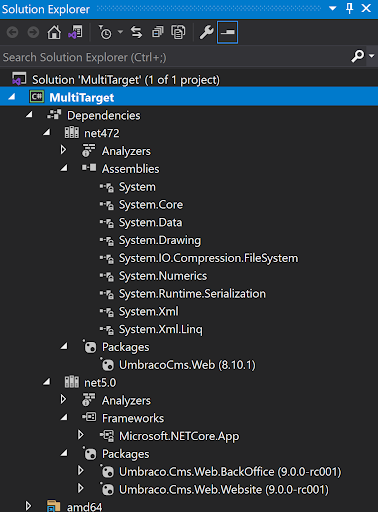This screenshot has width=378, height=512.
Task: Collapse the Assemblies node
Action: coord(64,169)
